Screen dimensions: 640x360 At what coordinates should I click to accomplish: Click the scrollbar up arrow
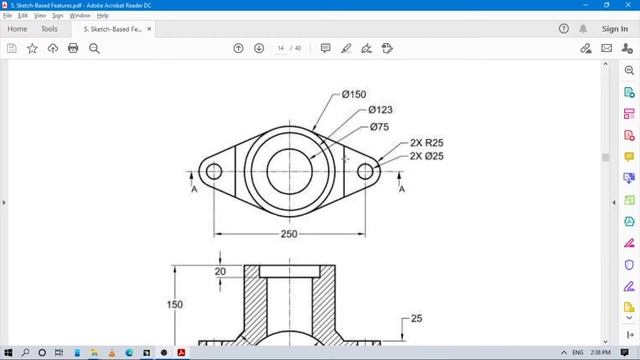click(605, 64)
